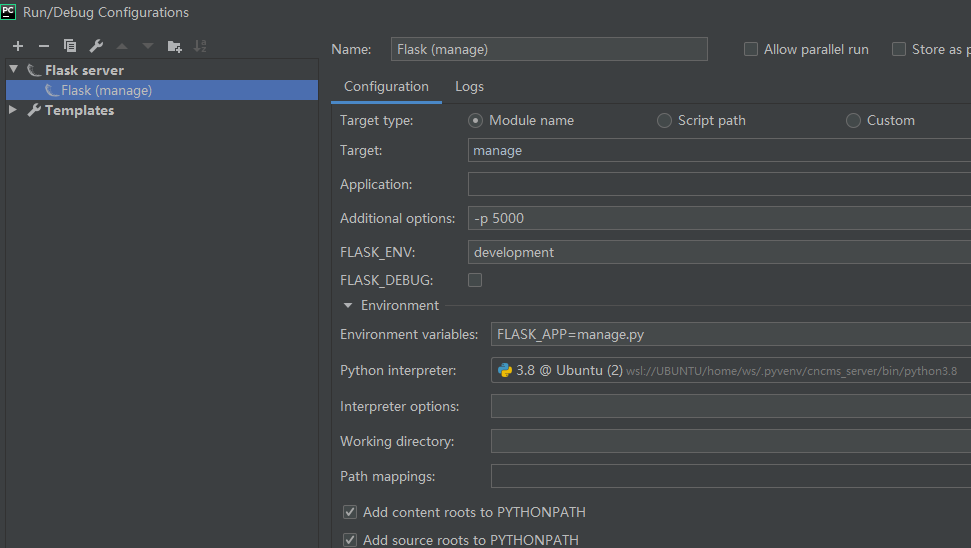Image resolution: width=971 pixels, height=548 pixels.
Task: Open the Python interpreter dropdown
Action: 731,370
